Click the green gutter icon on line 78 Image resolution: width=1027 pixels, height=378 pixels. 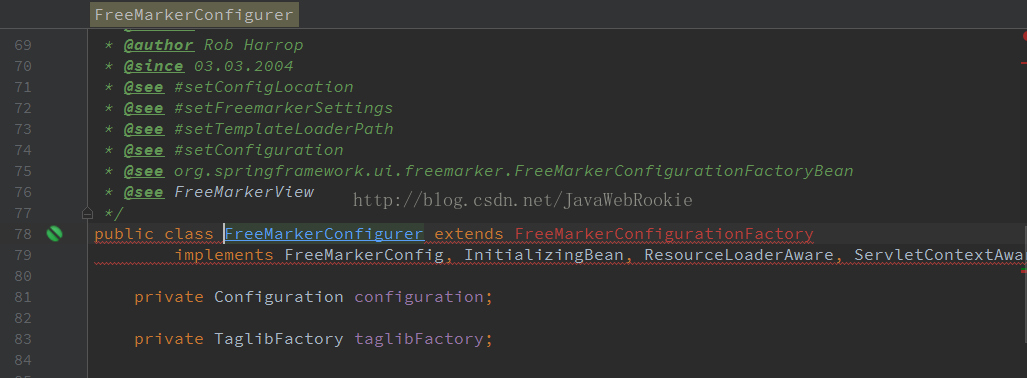pos(54,233)
